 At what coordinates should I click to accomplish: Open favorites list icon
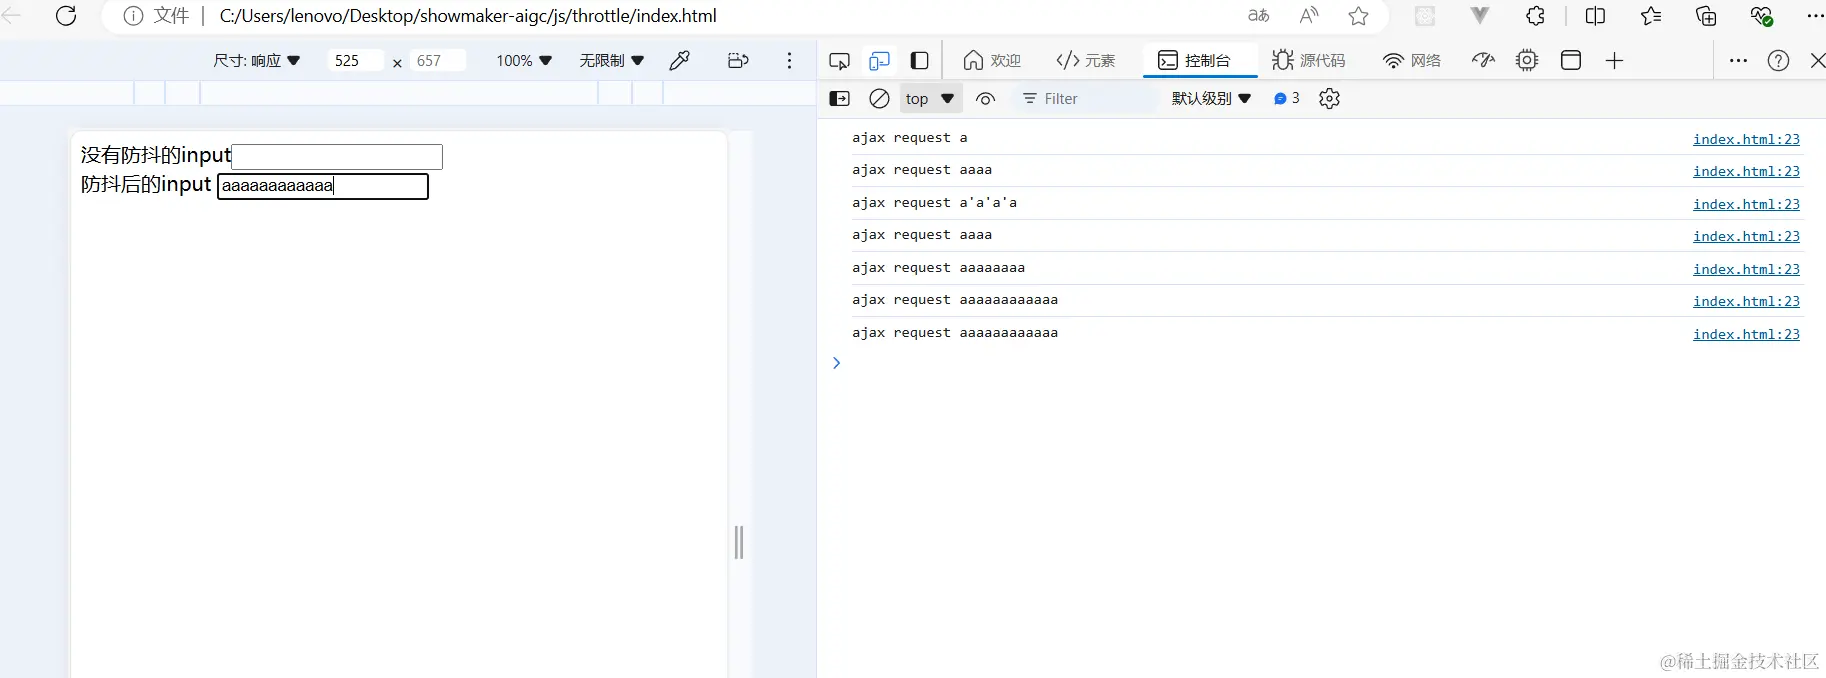(x=1651, y=16)
